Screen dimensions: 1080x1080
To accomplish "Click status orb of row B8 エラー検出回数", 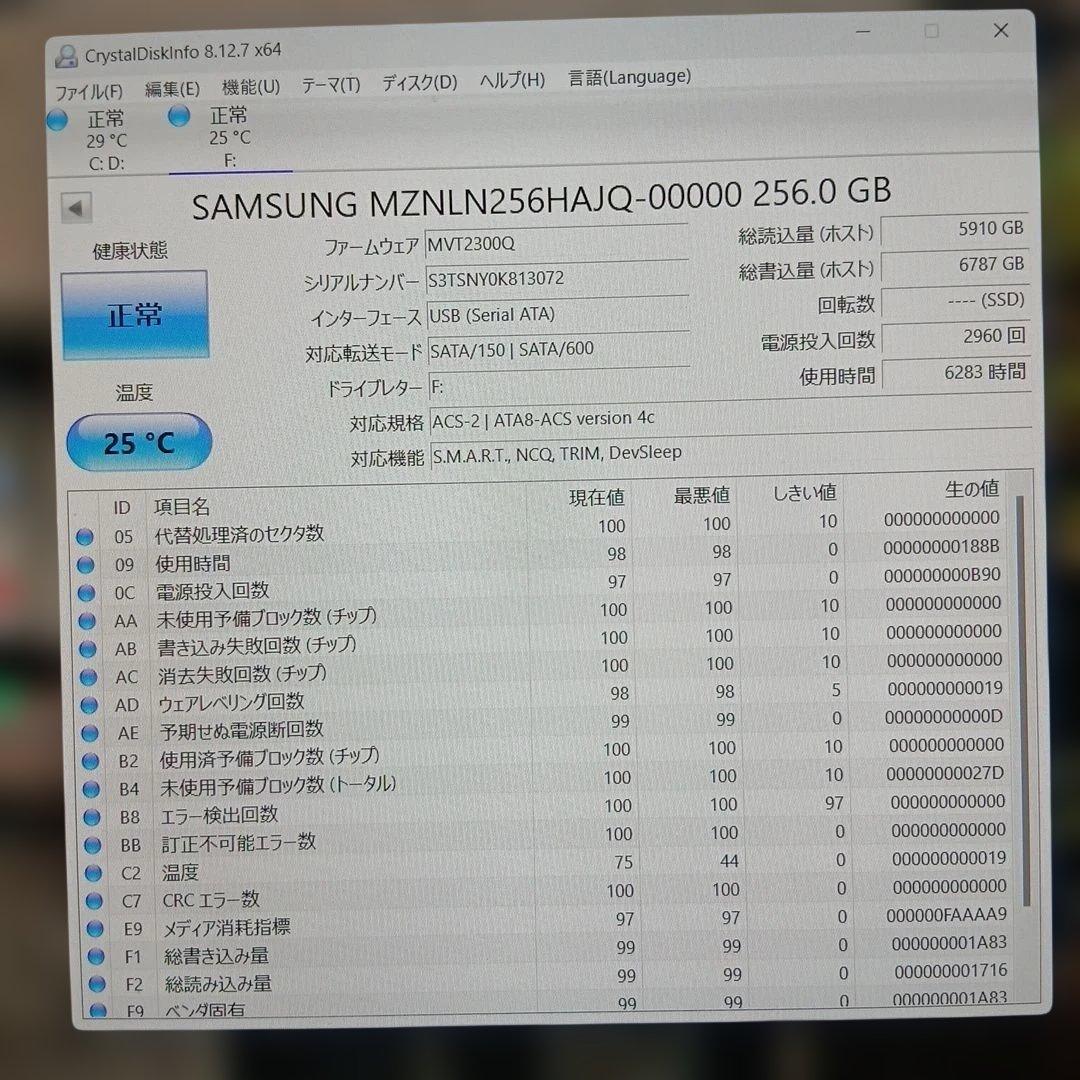I will coord(92,817).
